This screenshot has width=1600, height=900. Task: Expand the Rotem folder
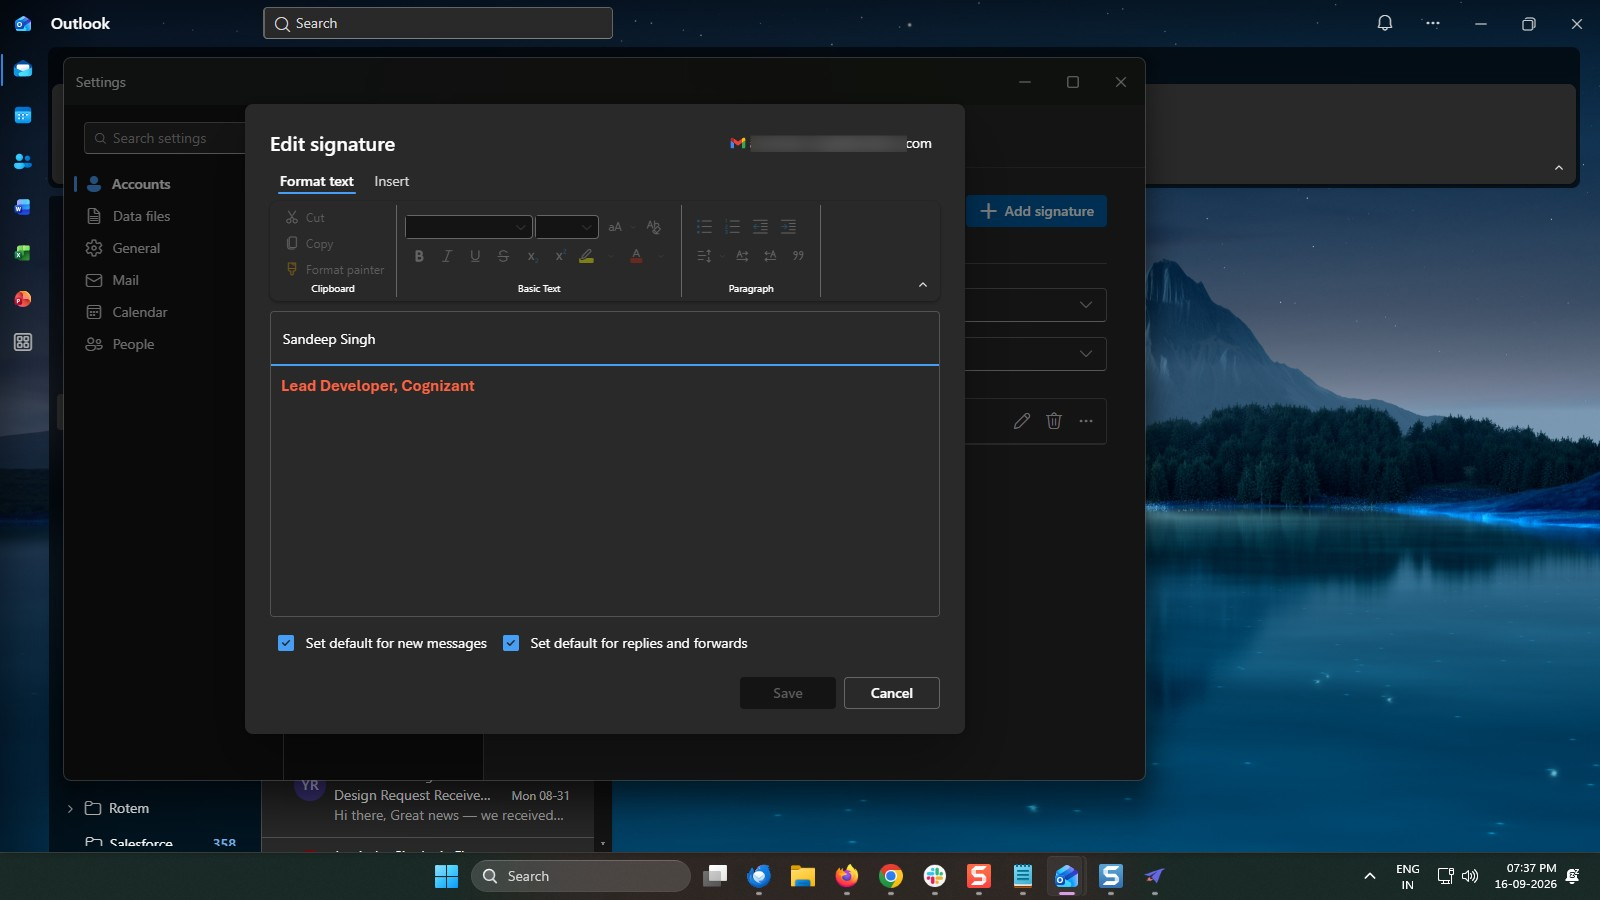pyautogui.click(x=70, y=808)
